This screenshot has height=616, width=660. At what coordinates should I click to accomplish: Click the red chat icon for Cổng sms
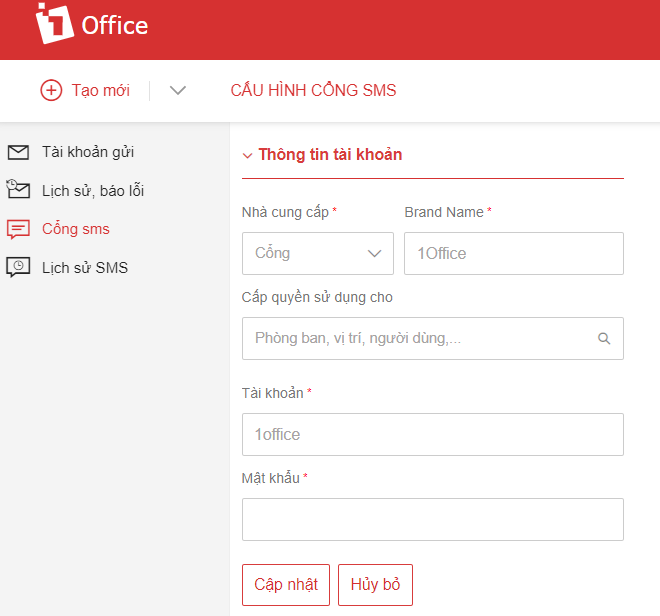(18, 229)
